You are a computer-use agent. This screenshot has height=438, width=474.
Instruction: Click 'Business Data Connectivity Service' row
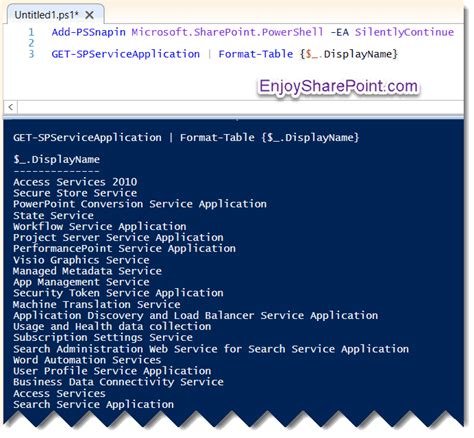pyautogui.click(x=118, y=382)
